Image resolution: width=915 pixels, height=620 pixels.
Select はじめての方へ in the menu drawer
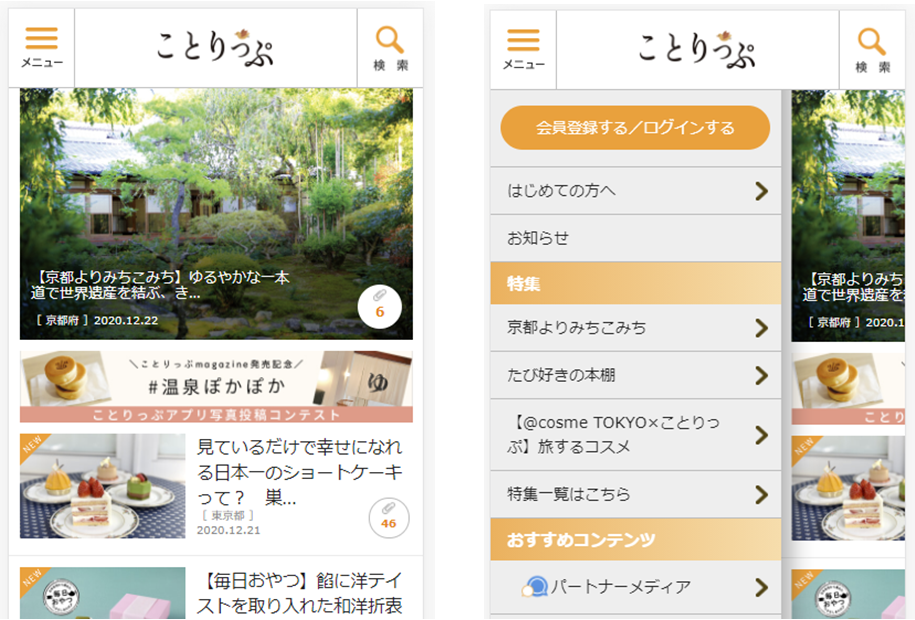(635, 191)
